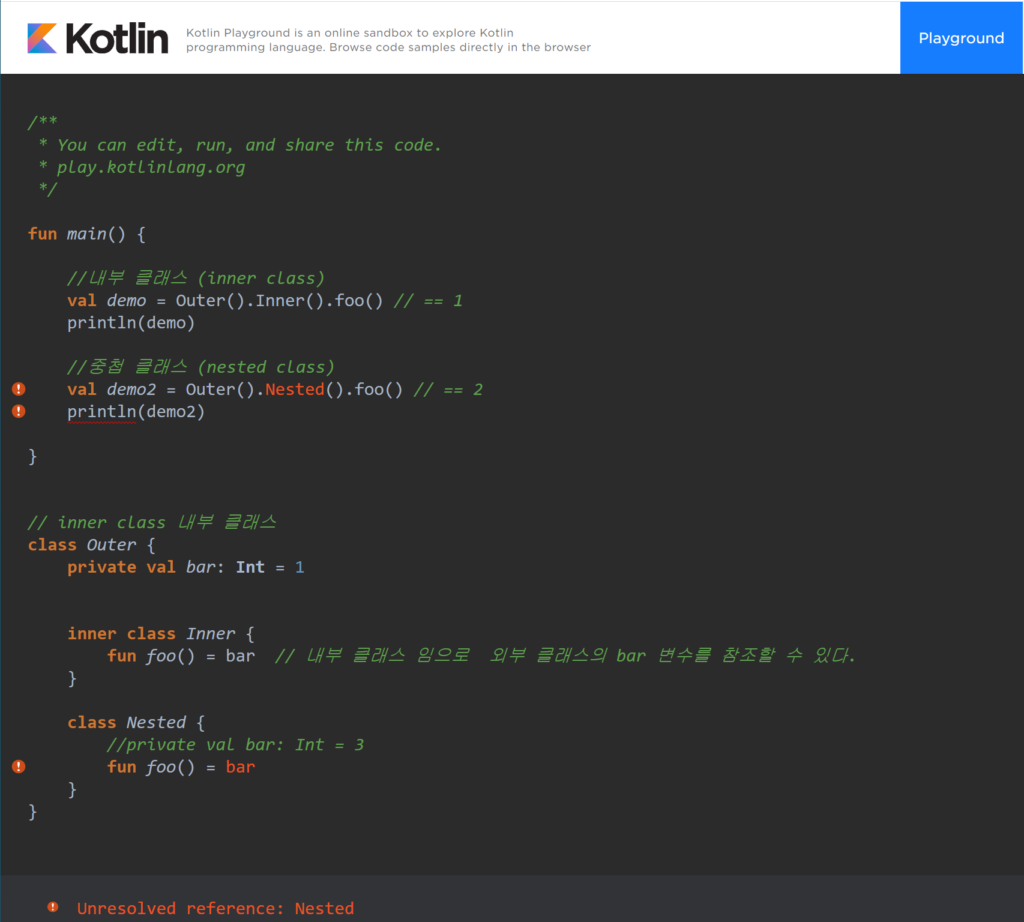Click error icon in Unresolved reference message

[52, 907]
